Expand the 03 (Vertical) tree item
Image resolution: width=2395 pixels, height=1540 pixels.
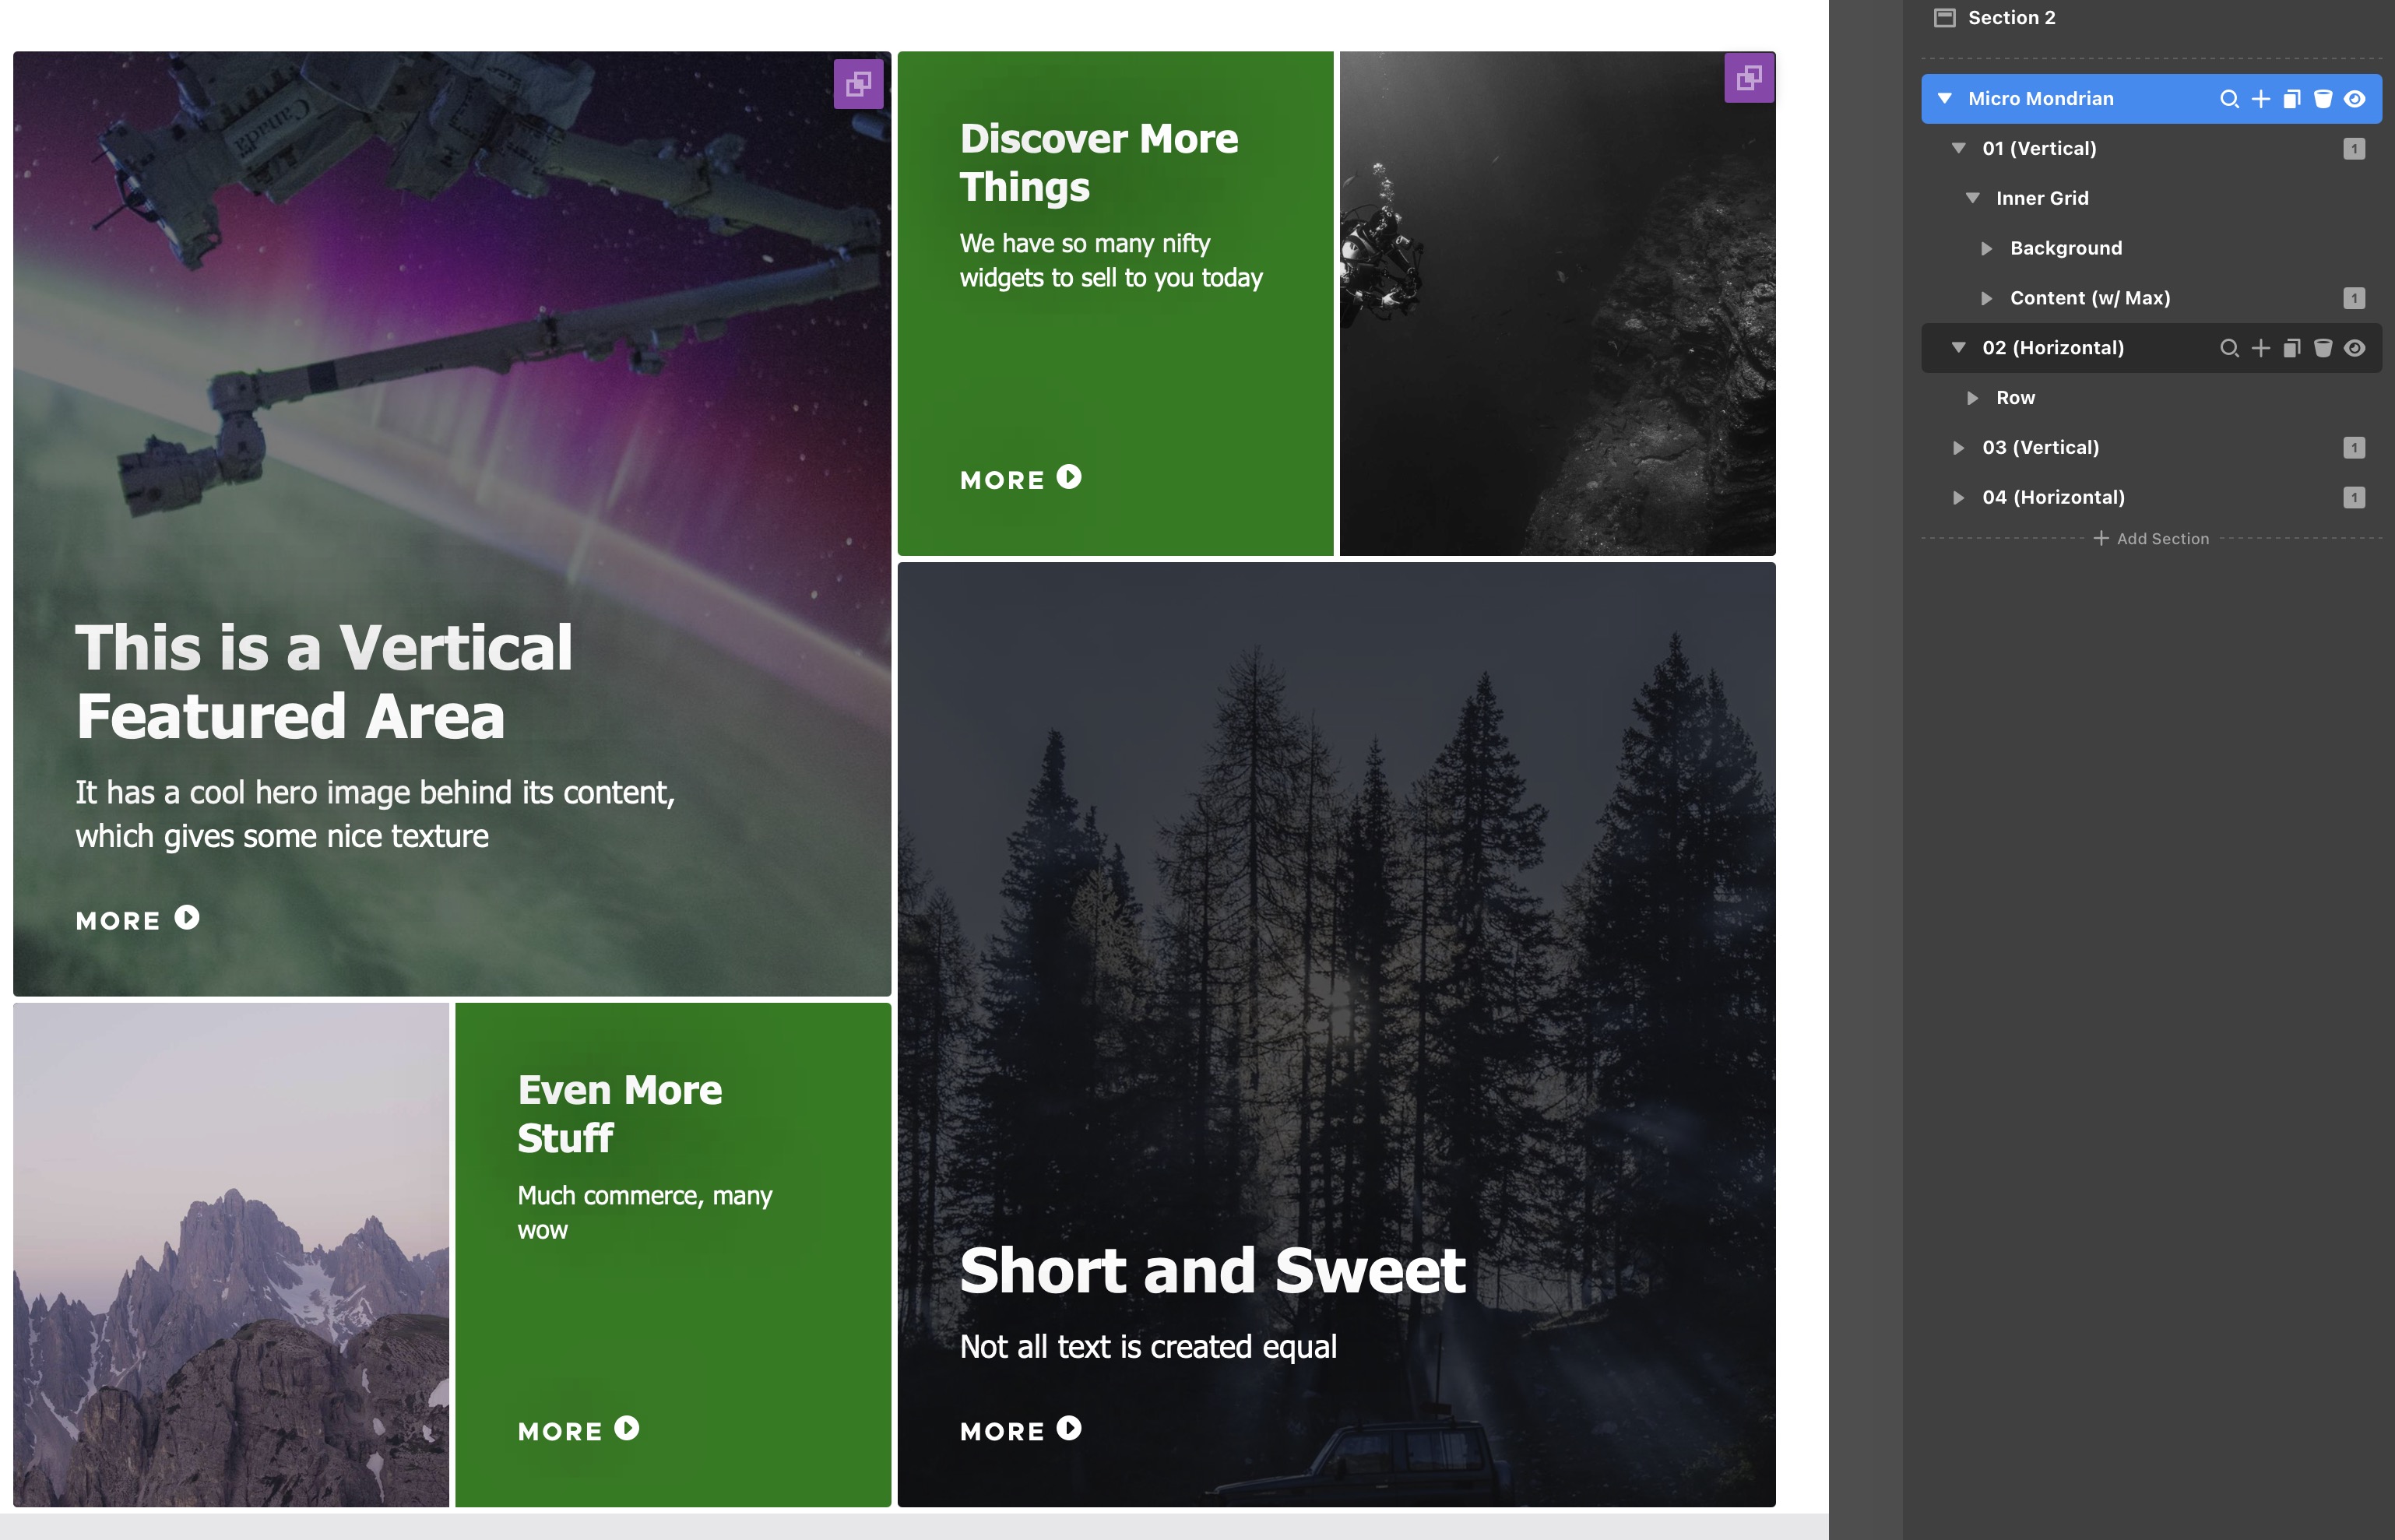(x=1958, y=448)
